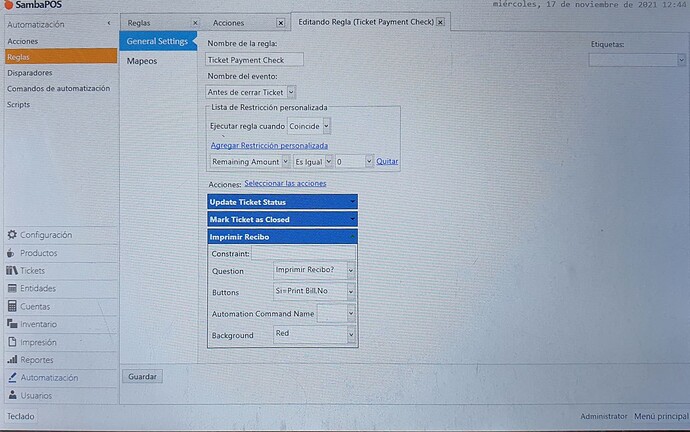Open Entidades icon in sidebar
This screenshot has height=432, width=690.
(x=12, y=289)
